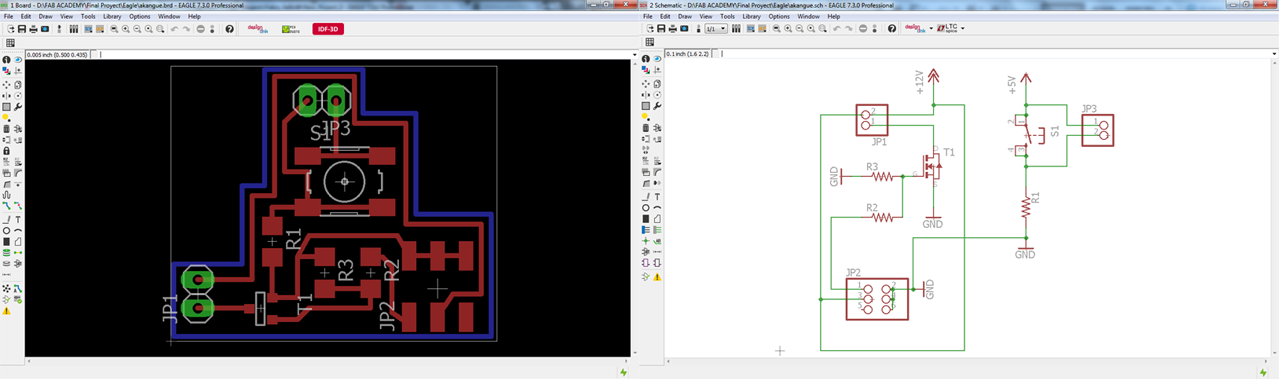
Task: Open Grid settings in Board window
Action: [10, 43]
